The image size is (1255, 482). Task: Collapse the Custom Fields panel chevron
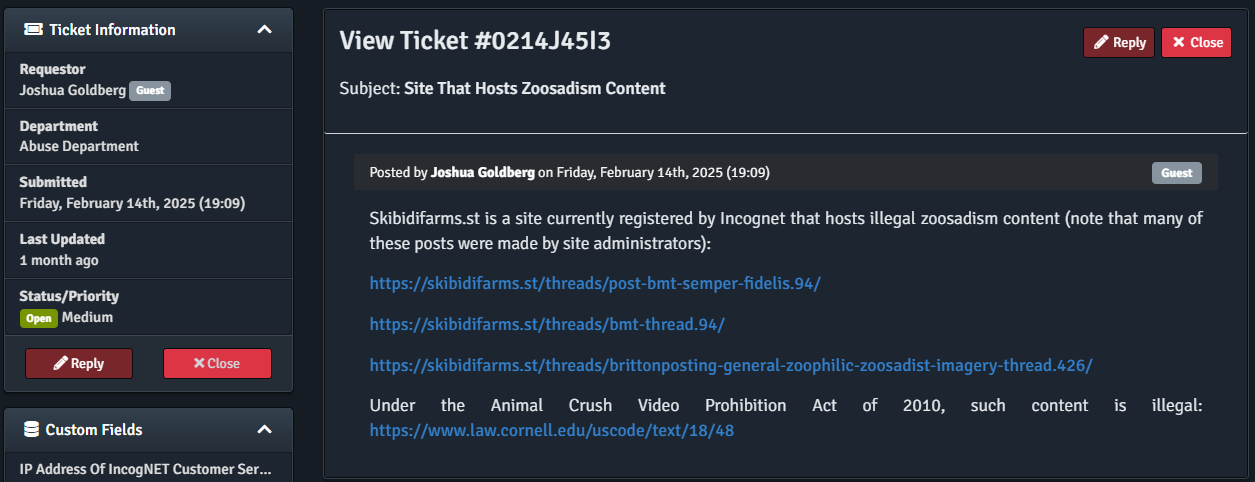point(264,430)
